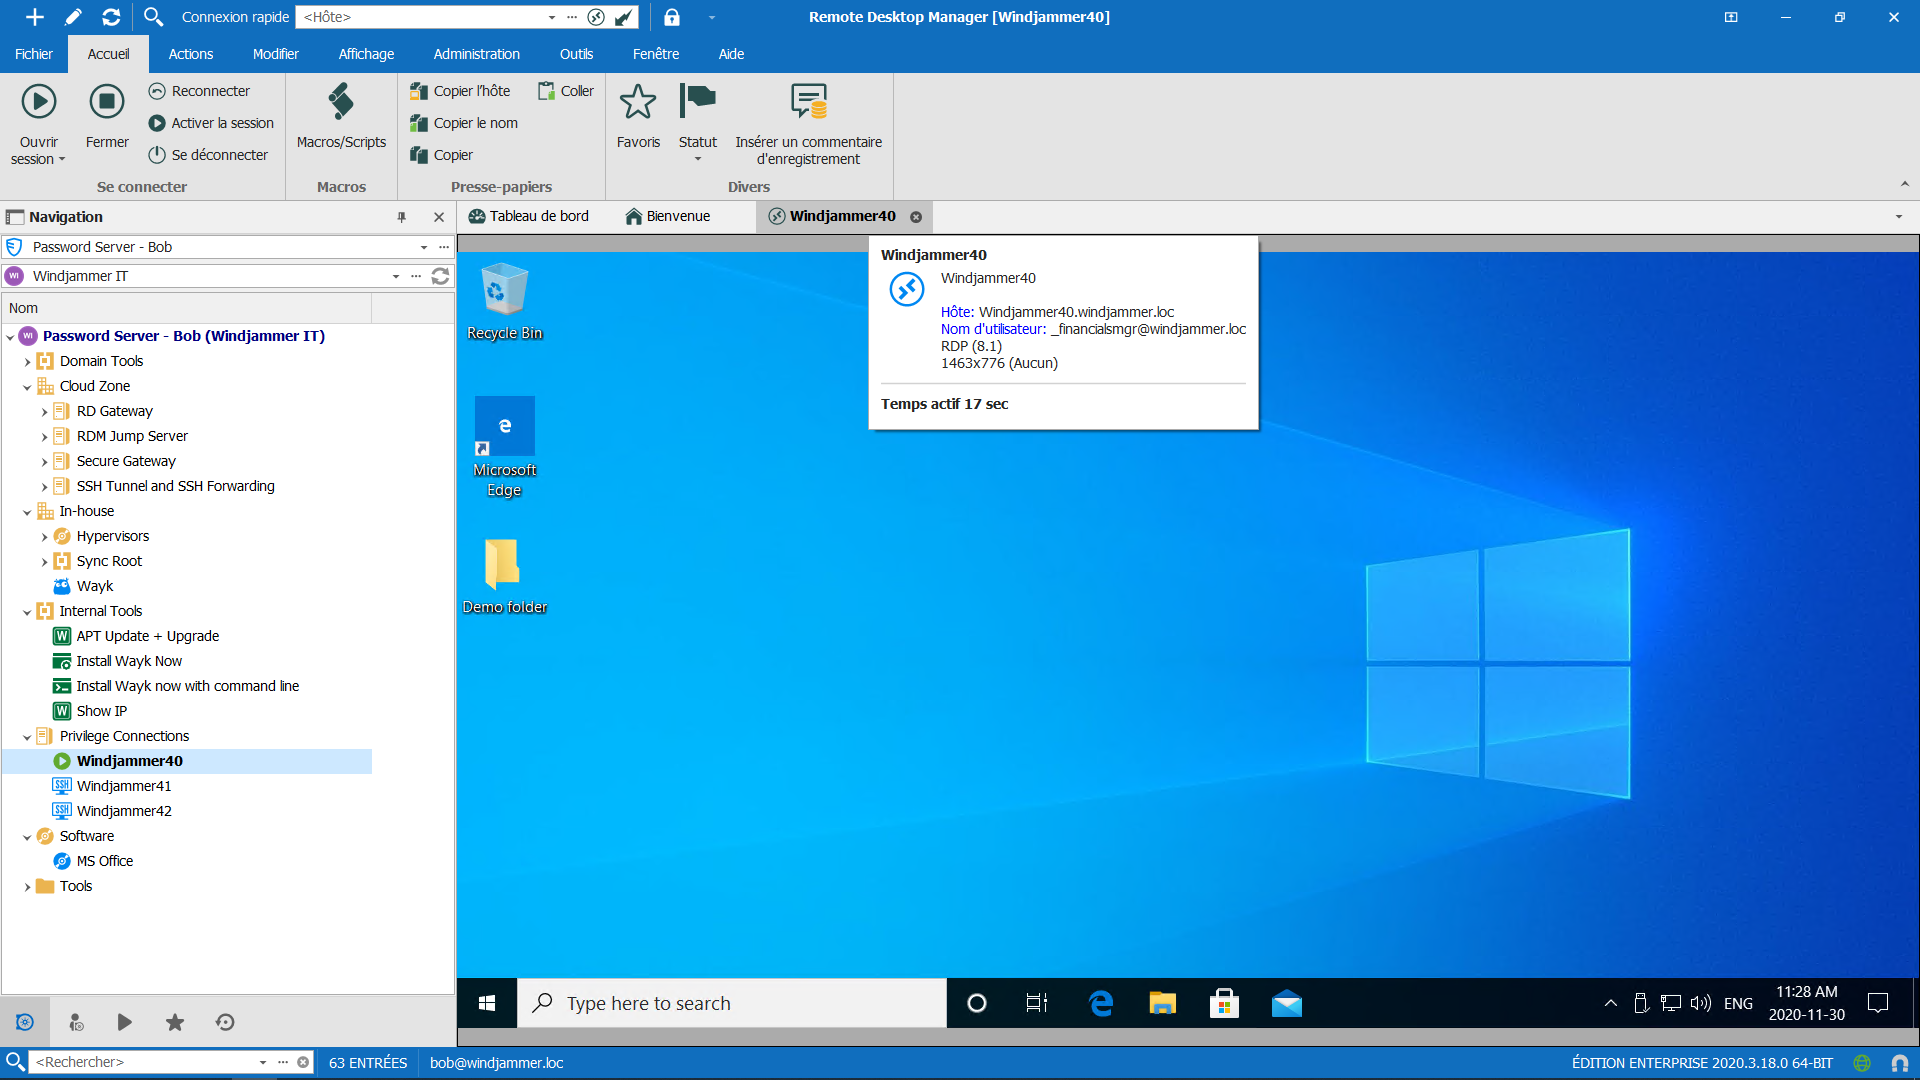Click the remote Windows Start button
The width and height of the screenshot is (1920, 1080).
coord(487,1003)
